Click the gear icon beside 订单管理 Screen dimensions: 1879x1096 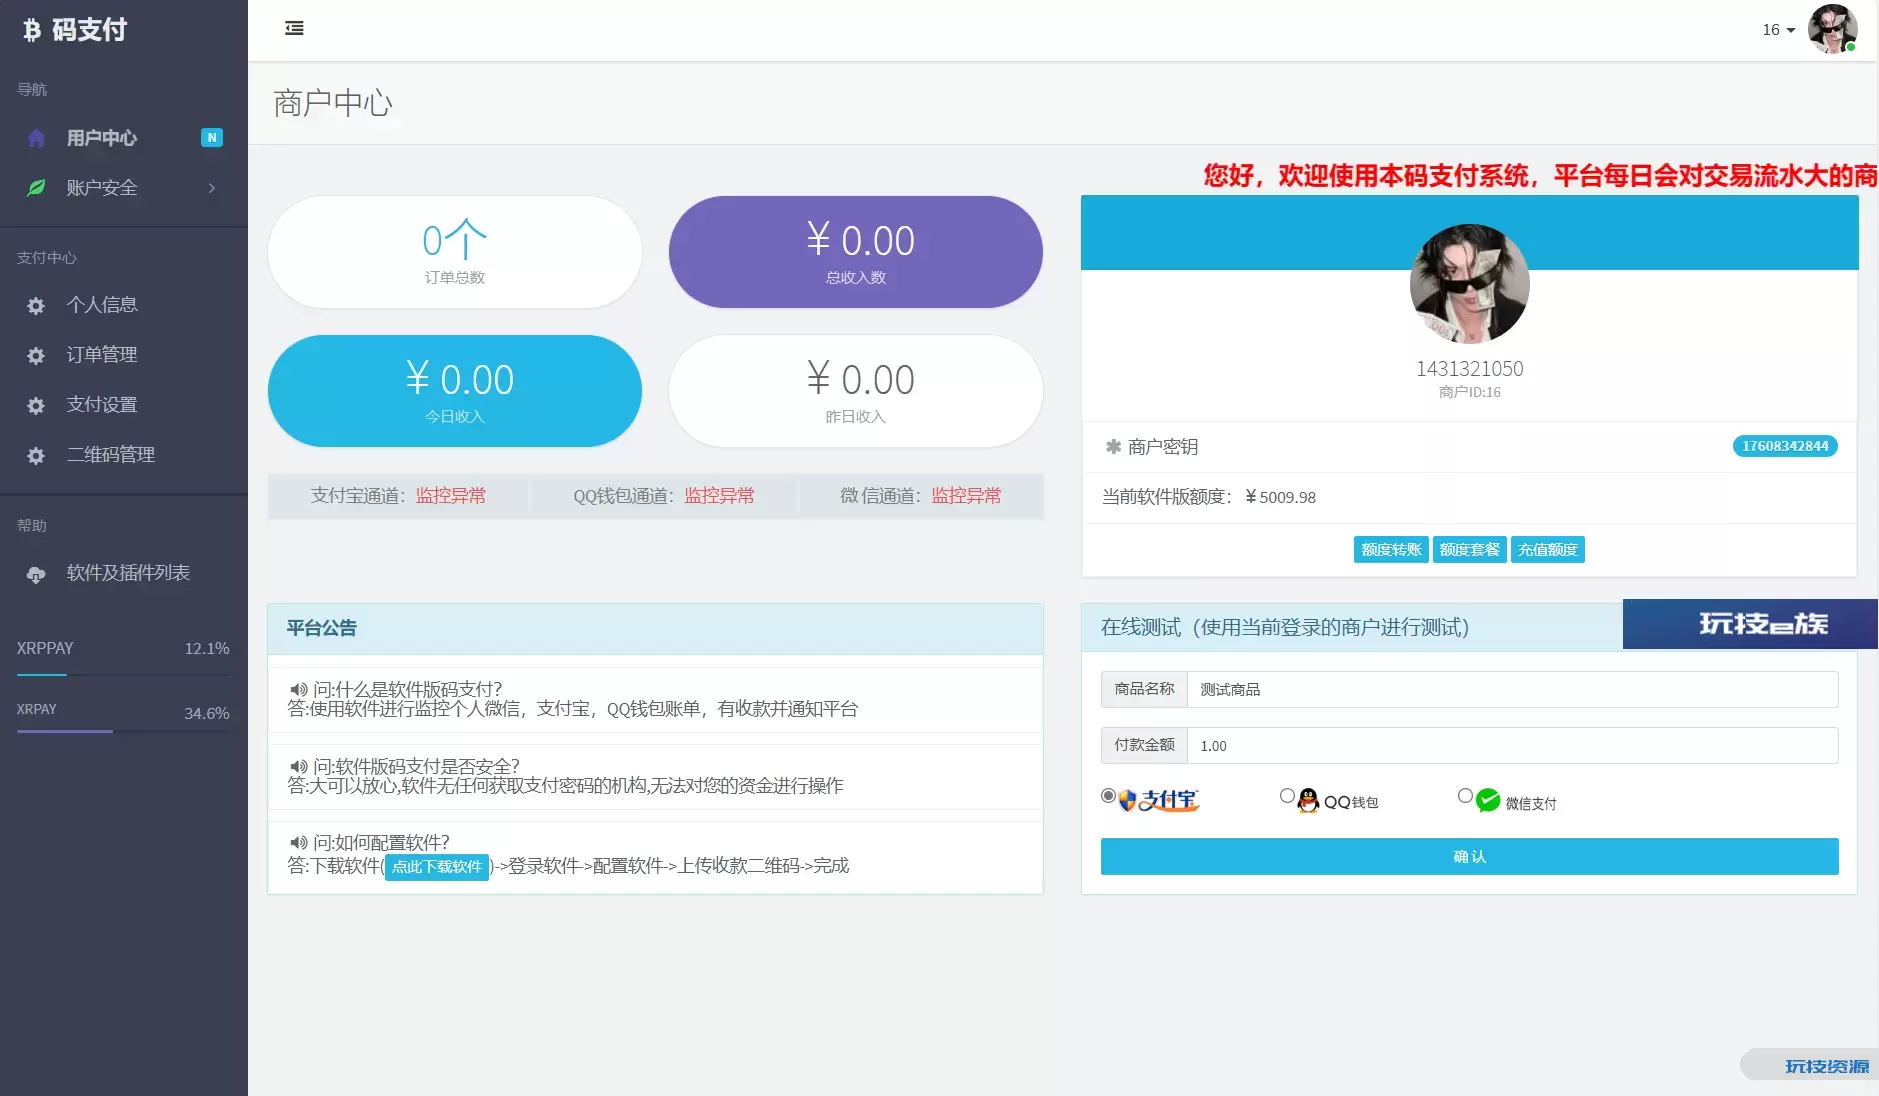coord(36,356)
